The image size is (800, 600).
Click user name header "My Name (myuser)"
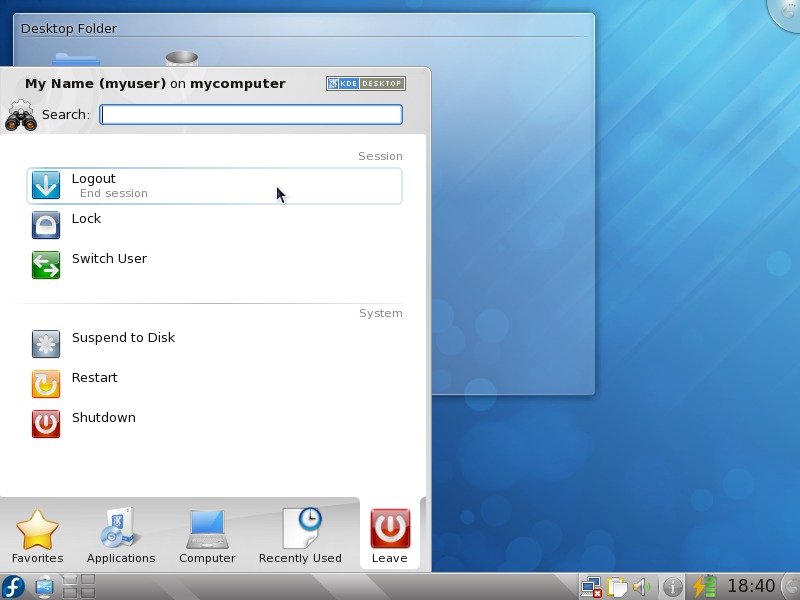coord(95,83)
